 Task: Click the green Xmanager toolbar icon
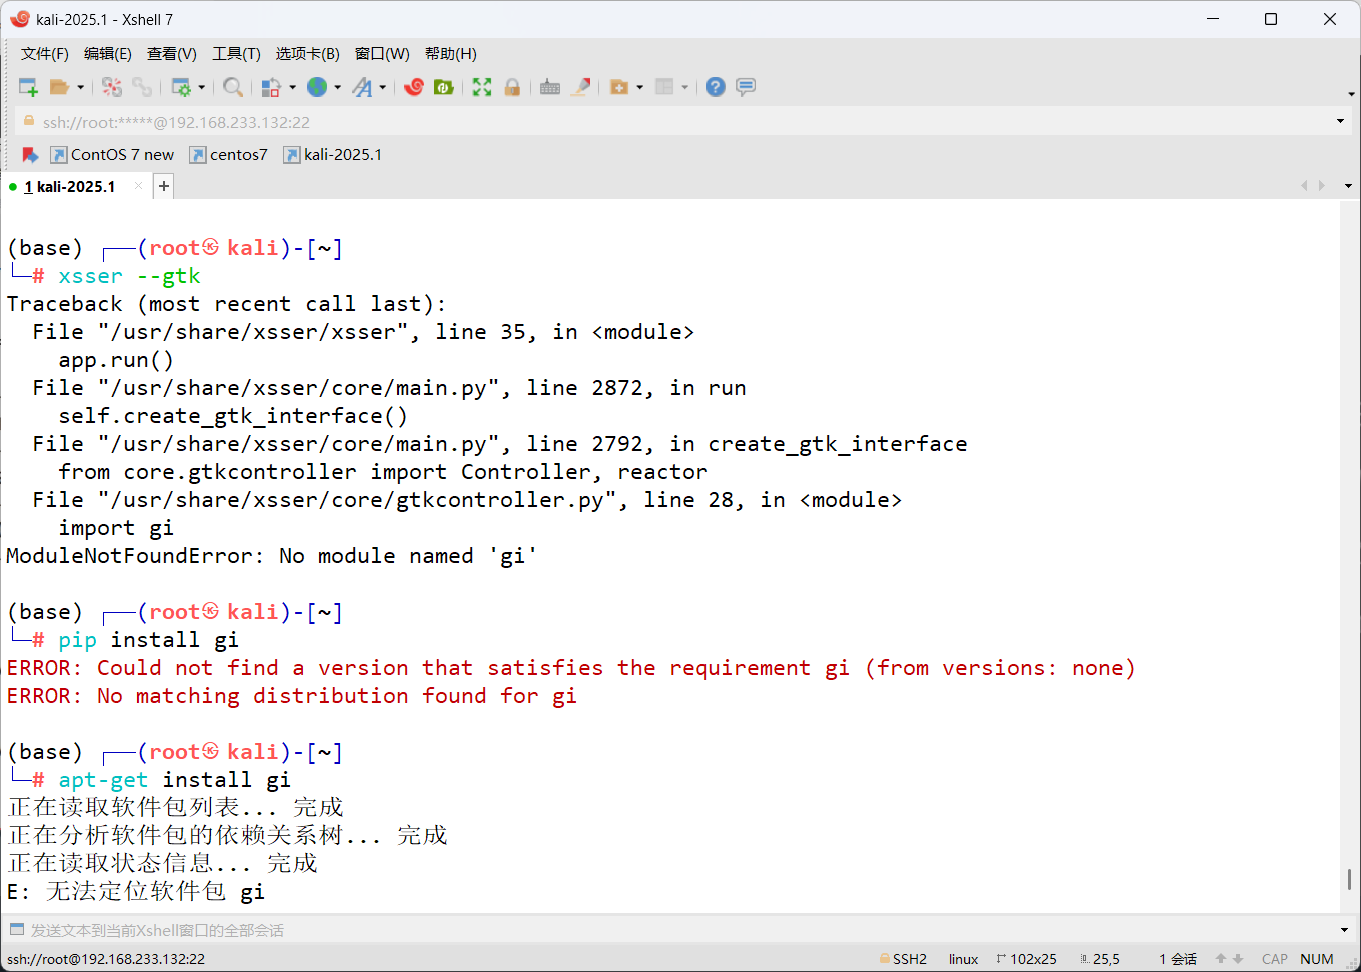click(444, 87)
